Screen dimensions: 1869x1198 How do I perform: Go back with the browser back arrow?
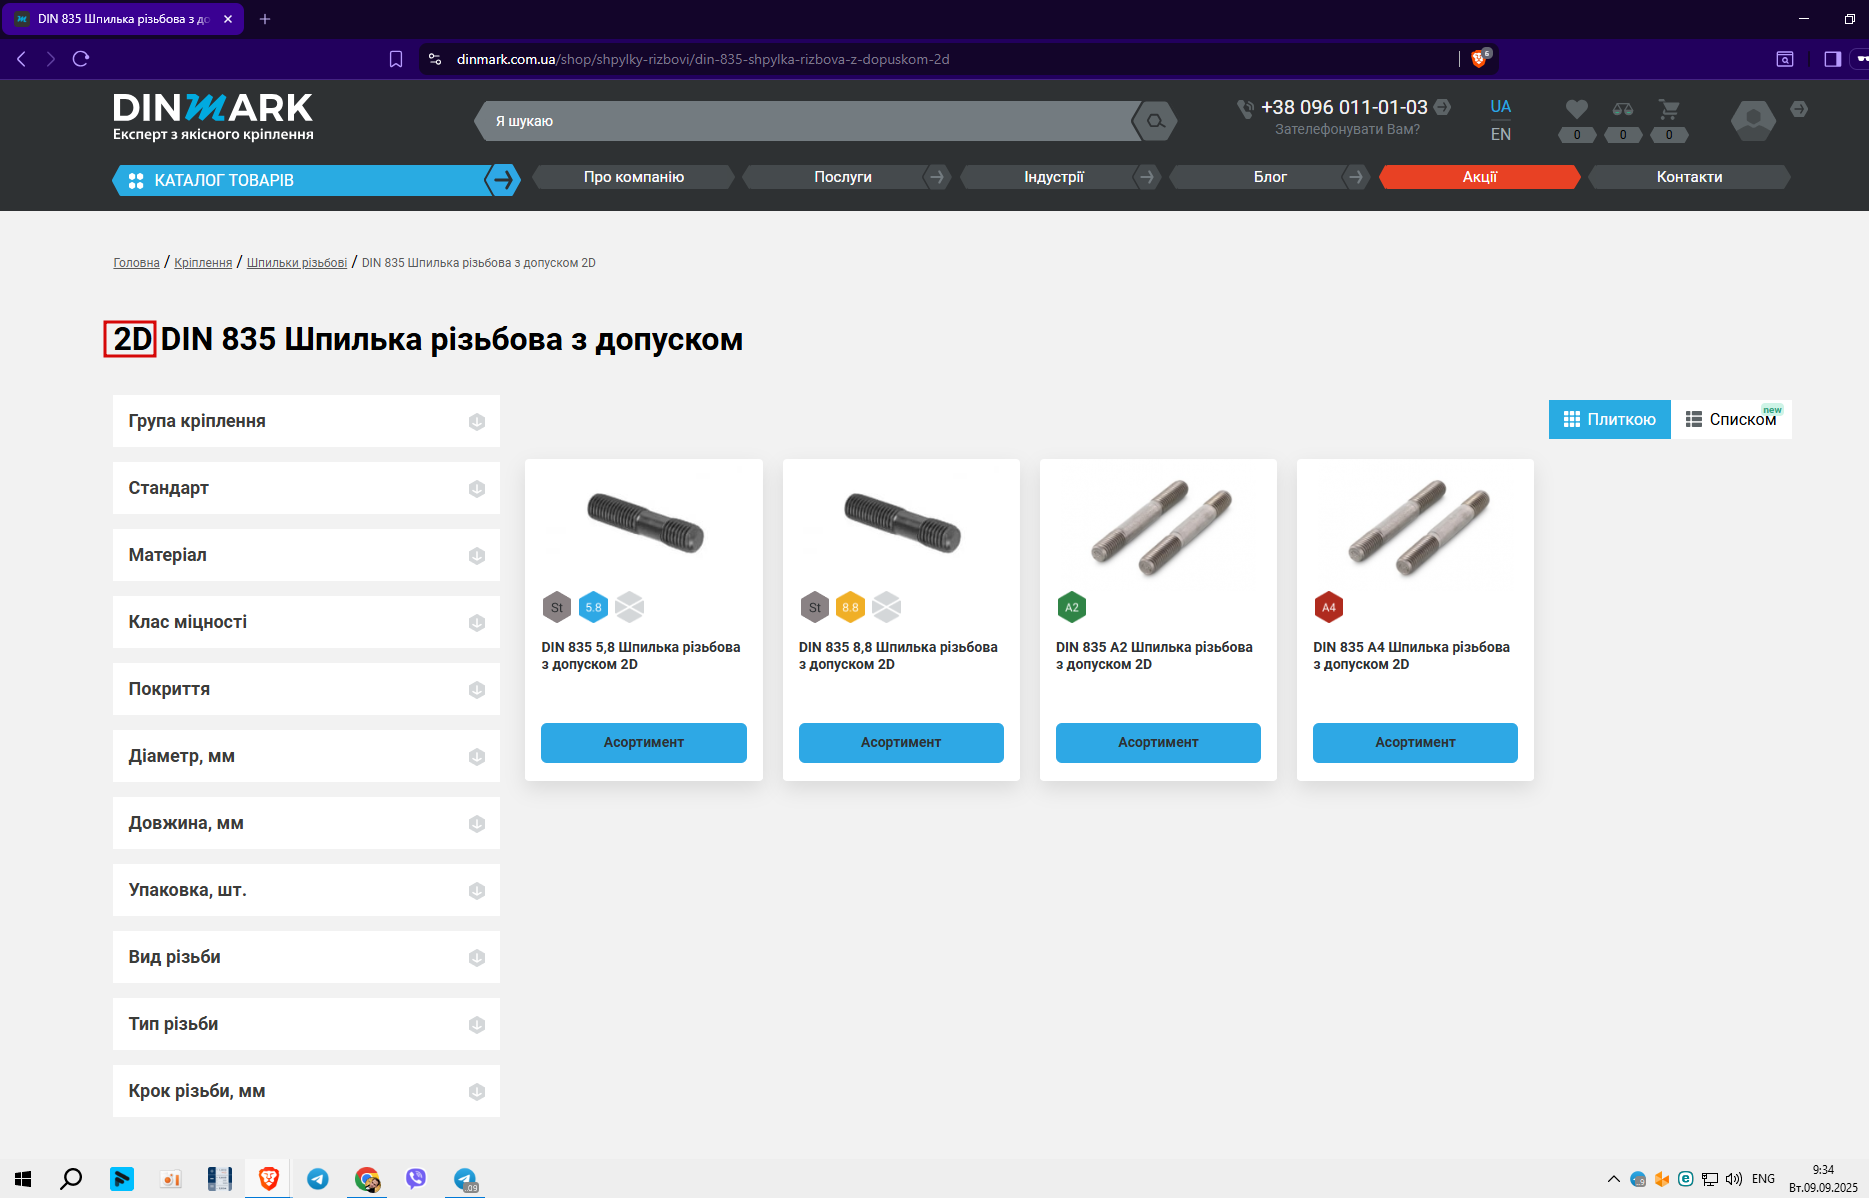(21, 59)
